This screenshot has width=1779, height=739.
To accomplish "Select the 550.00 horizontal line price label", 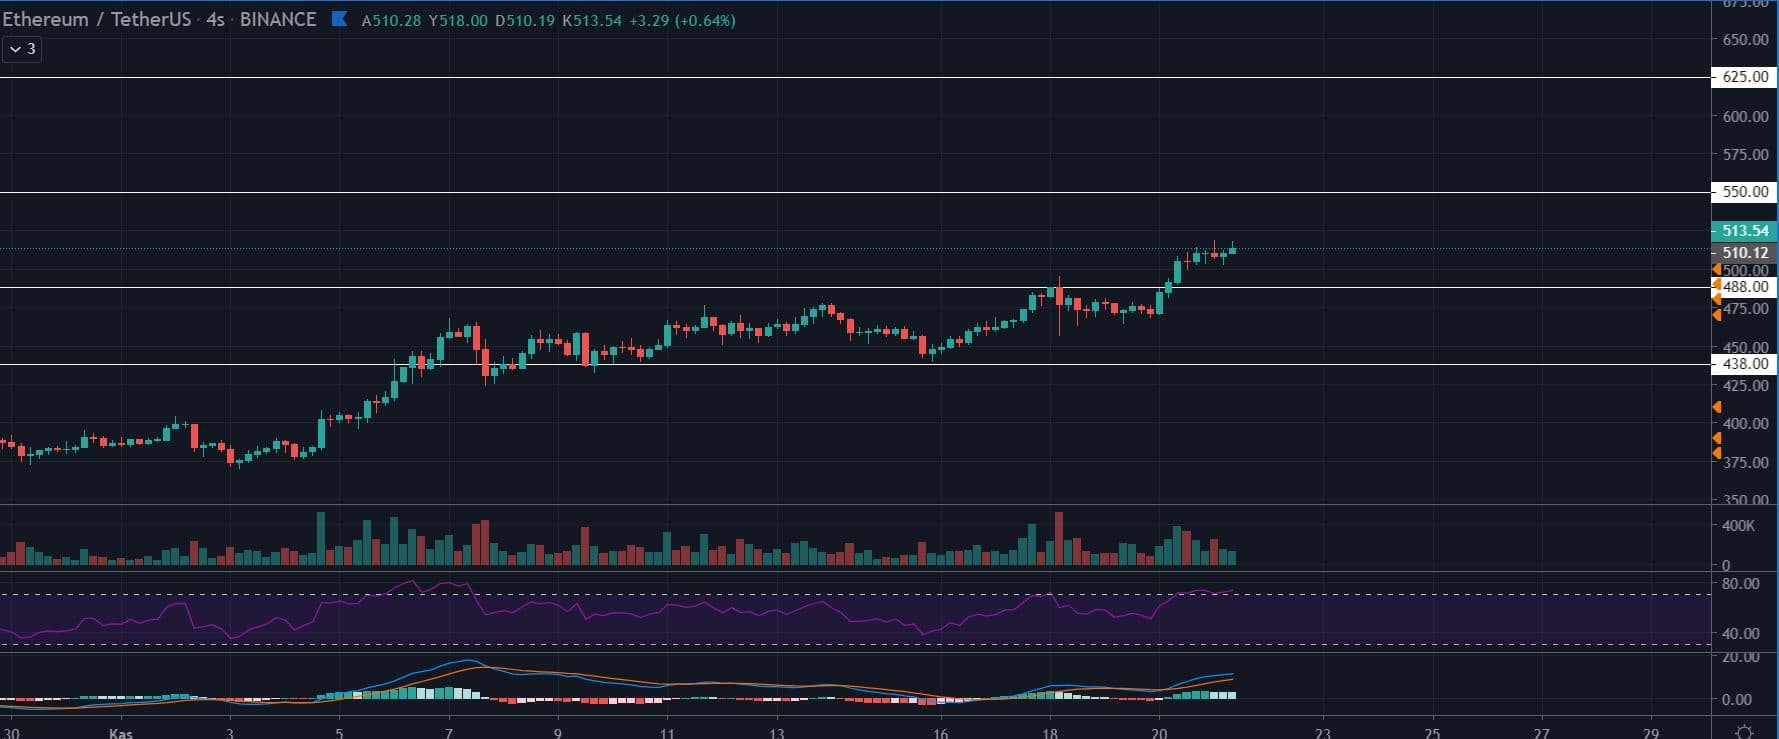I will click(1744, 192).
